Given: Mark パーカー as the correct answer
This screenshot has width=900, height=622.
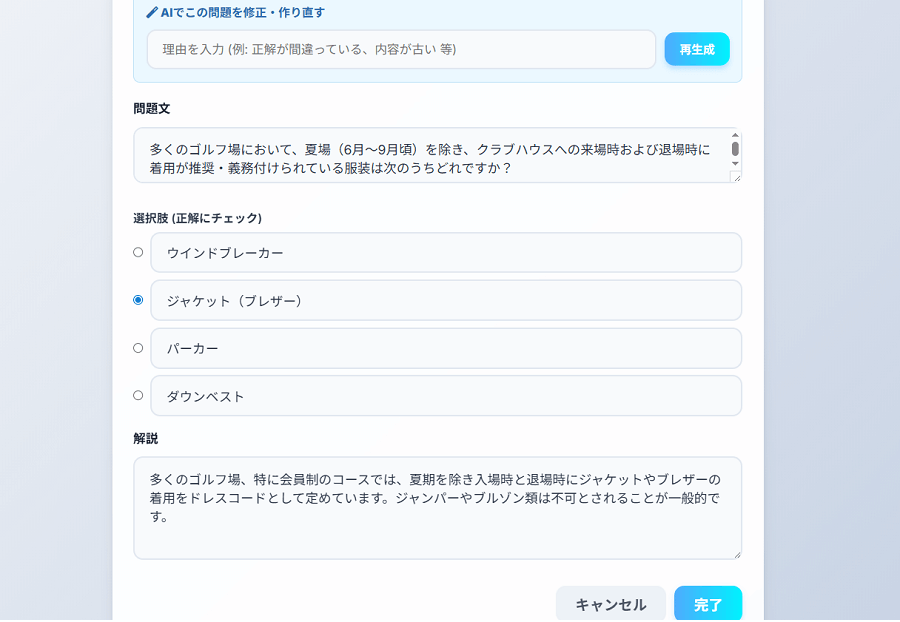Looking at the screenshot, I should [x=138, y=348].
